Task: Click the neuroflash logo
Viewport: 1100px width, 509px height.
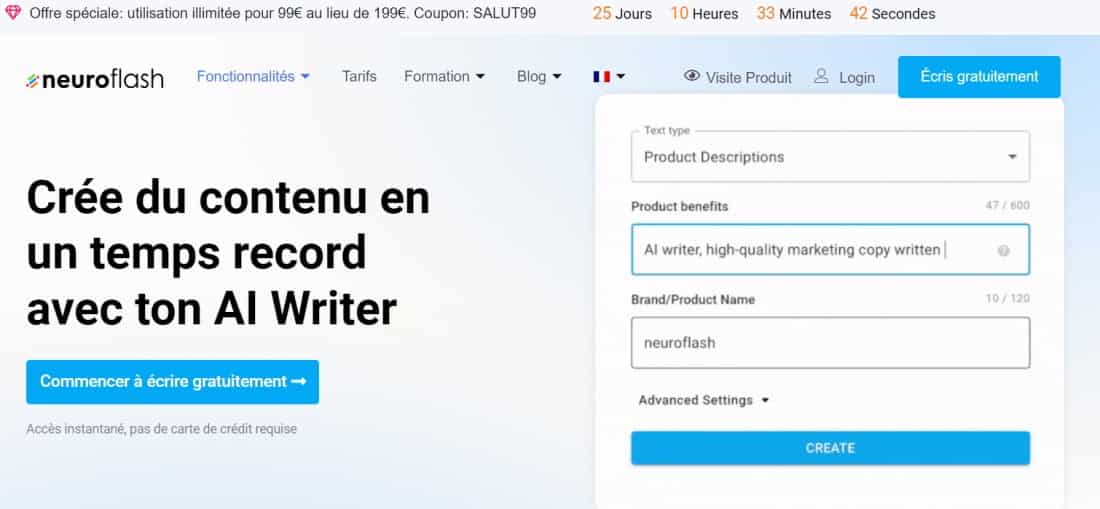Action: pyautogui.click(x=95, y=79)
